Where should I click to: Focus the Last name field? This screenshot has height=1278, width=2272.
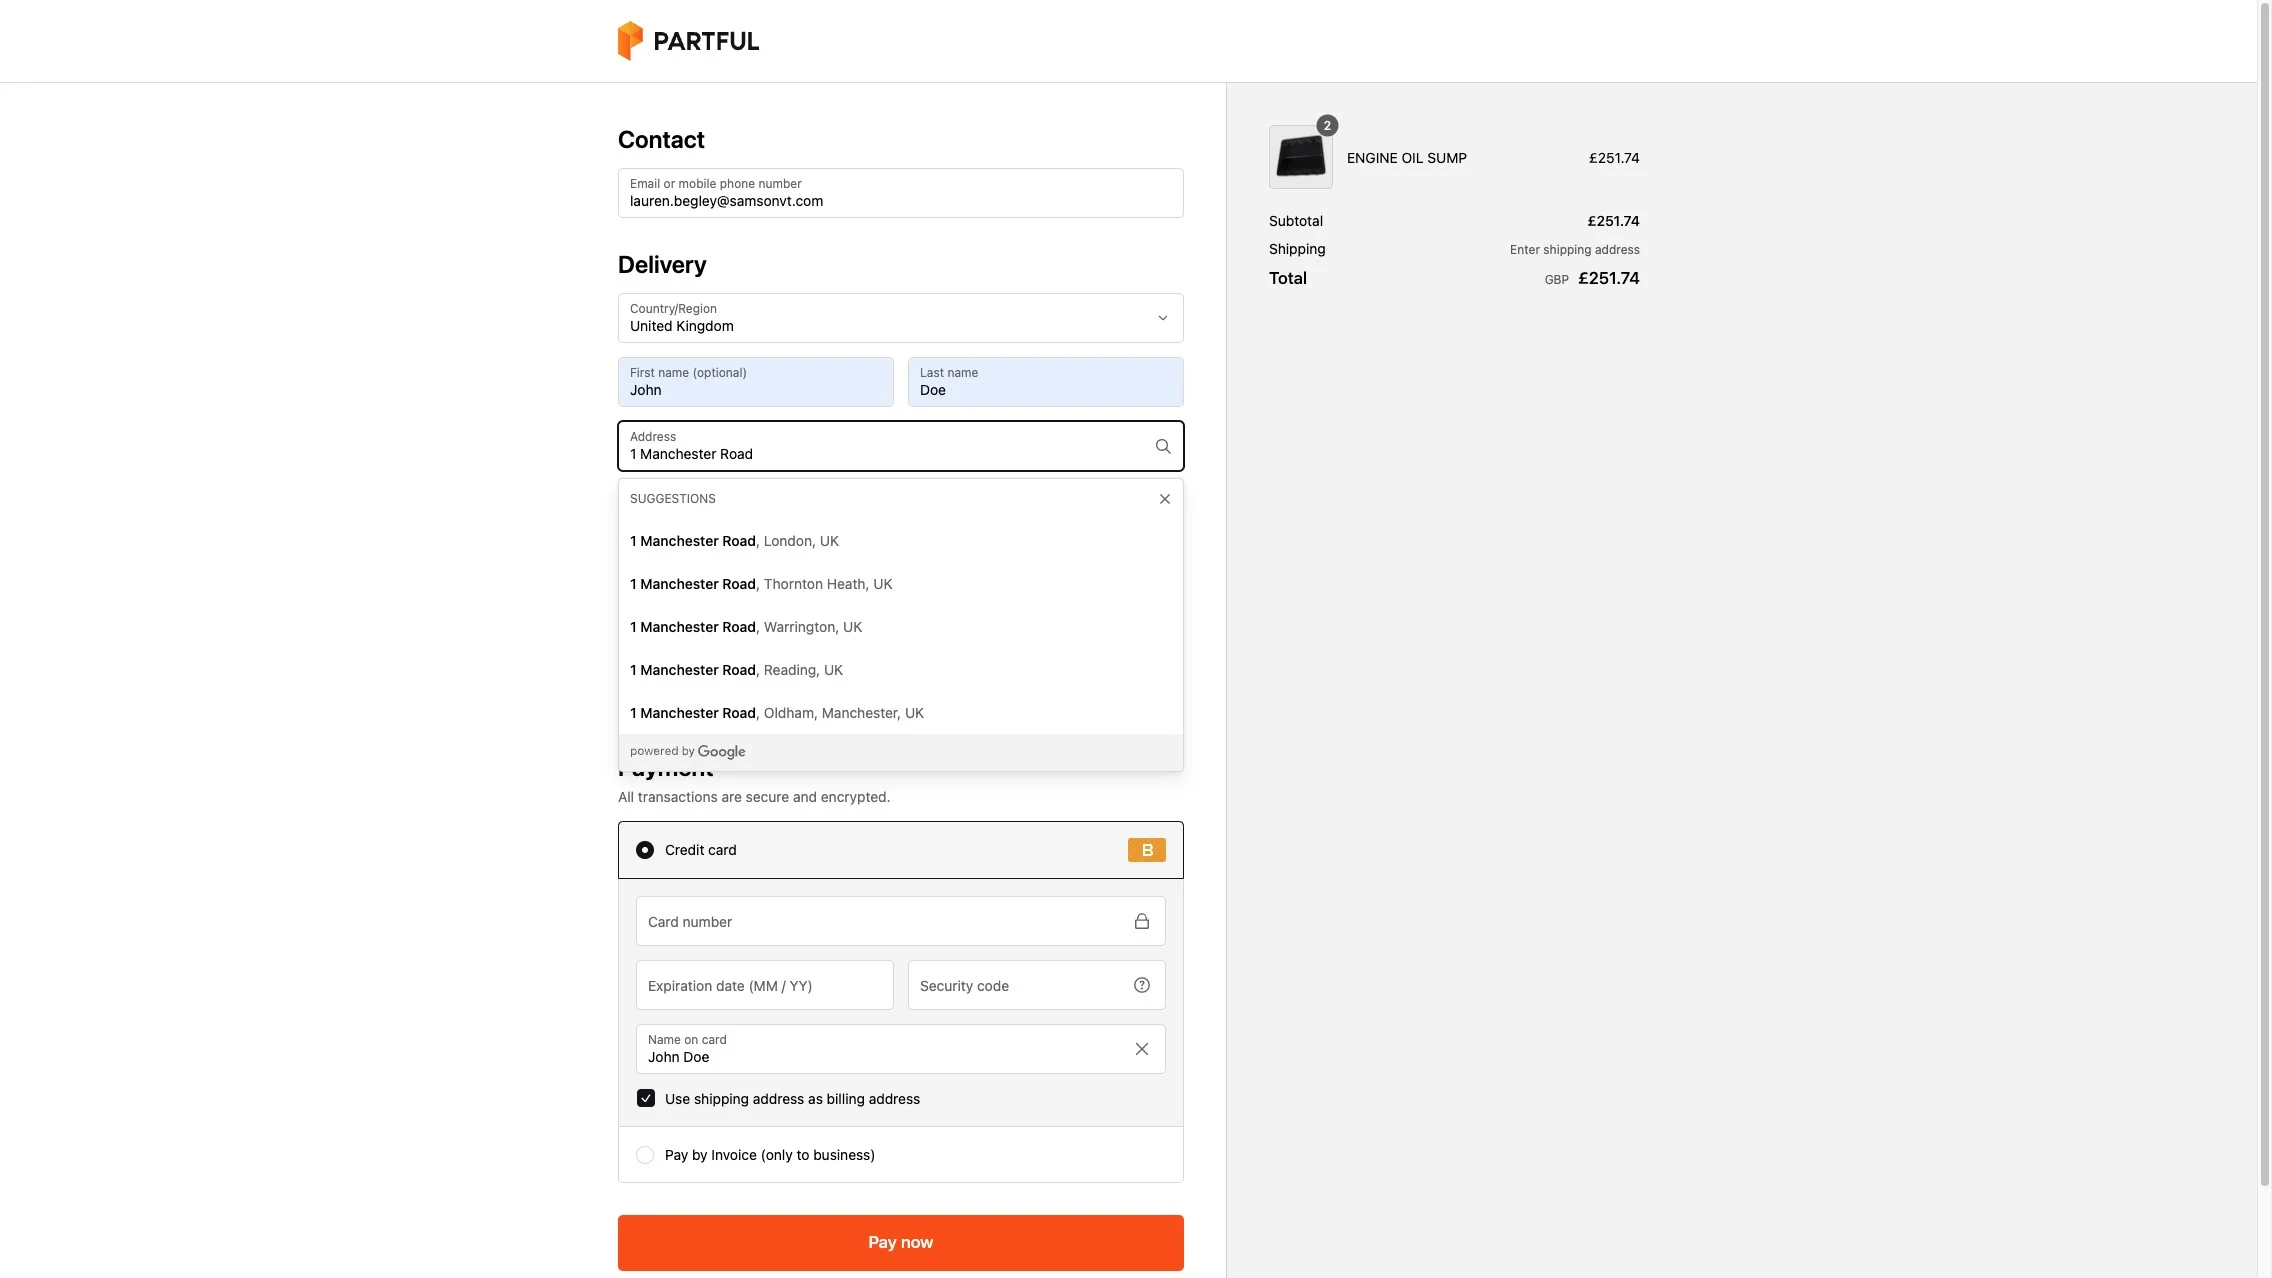point(1045,382)
